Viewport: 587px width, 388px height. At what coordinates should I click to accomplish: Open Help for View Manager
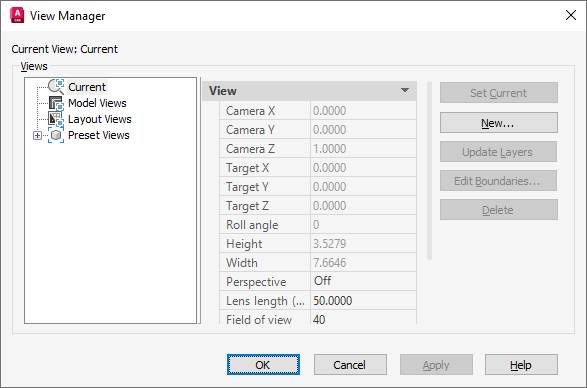pos(521,365)
